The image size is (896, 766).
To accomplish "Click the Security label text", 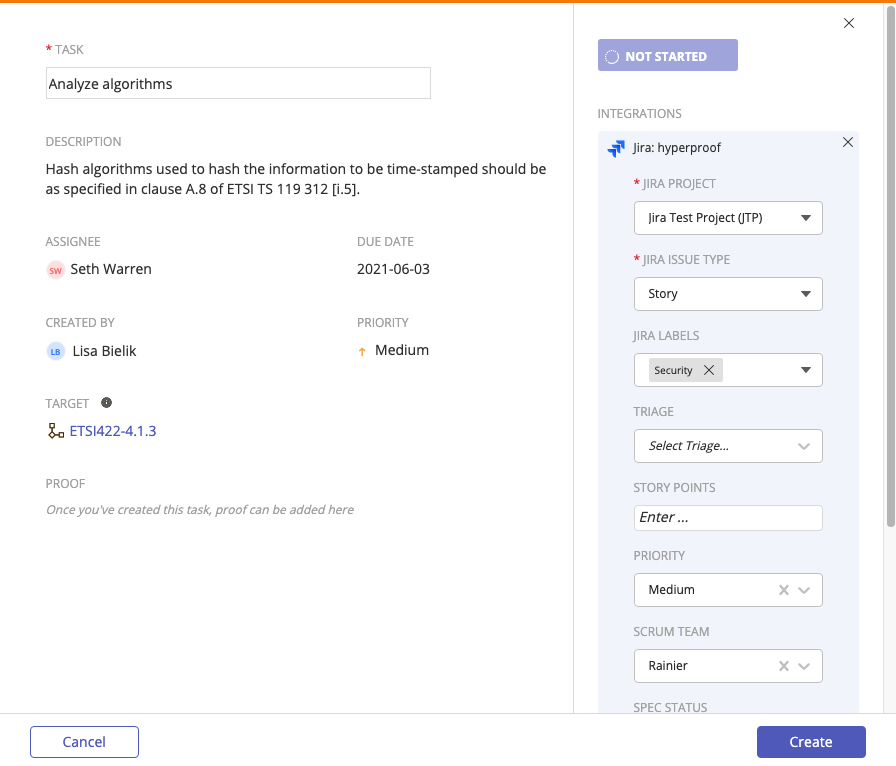I will click(673, 370).
